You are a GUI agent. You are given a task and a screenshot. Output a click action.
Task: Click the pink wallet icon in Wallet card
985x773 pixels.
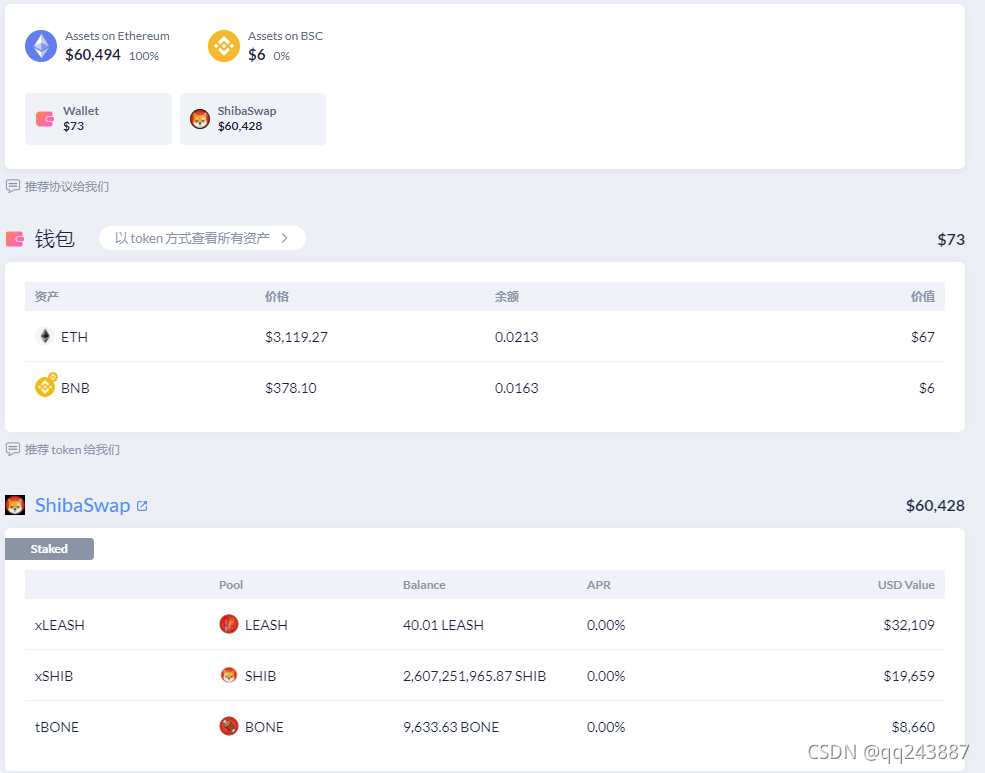[x=45, y=119]
